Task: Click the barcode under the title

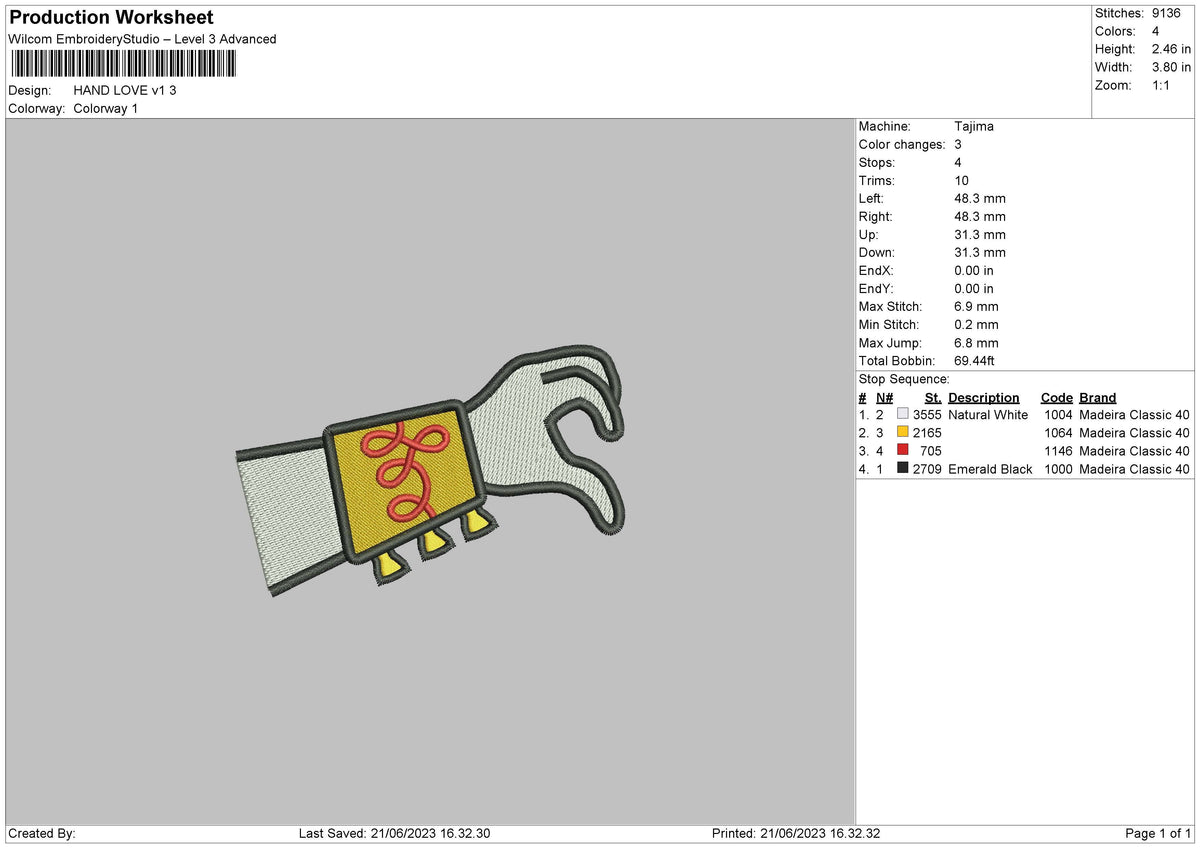Action: (x=123, y=64)
